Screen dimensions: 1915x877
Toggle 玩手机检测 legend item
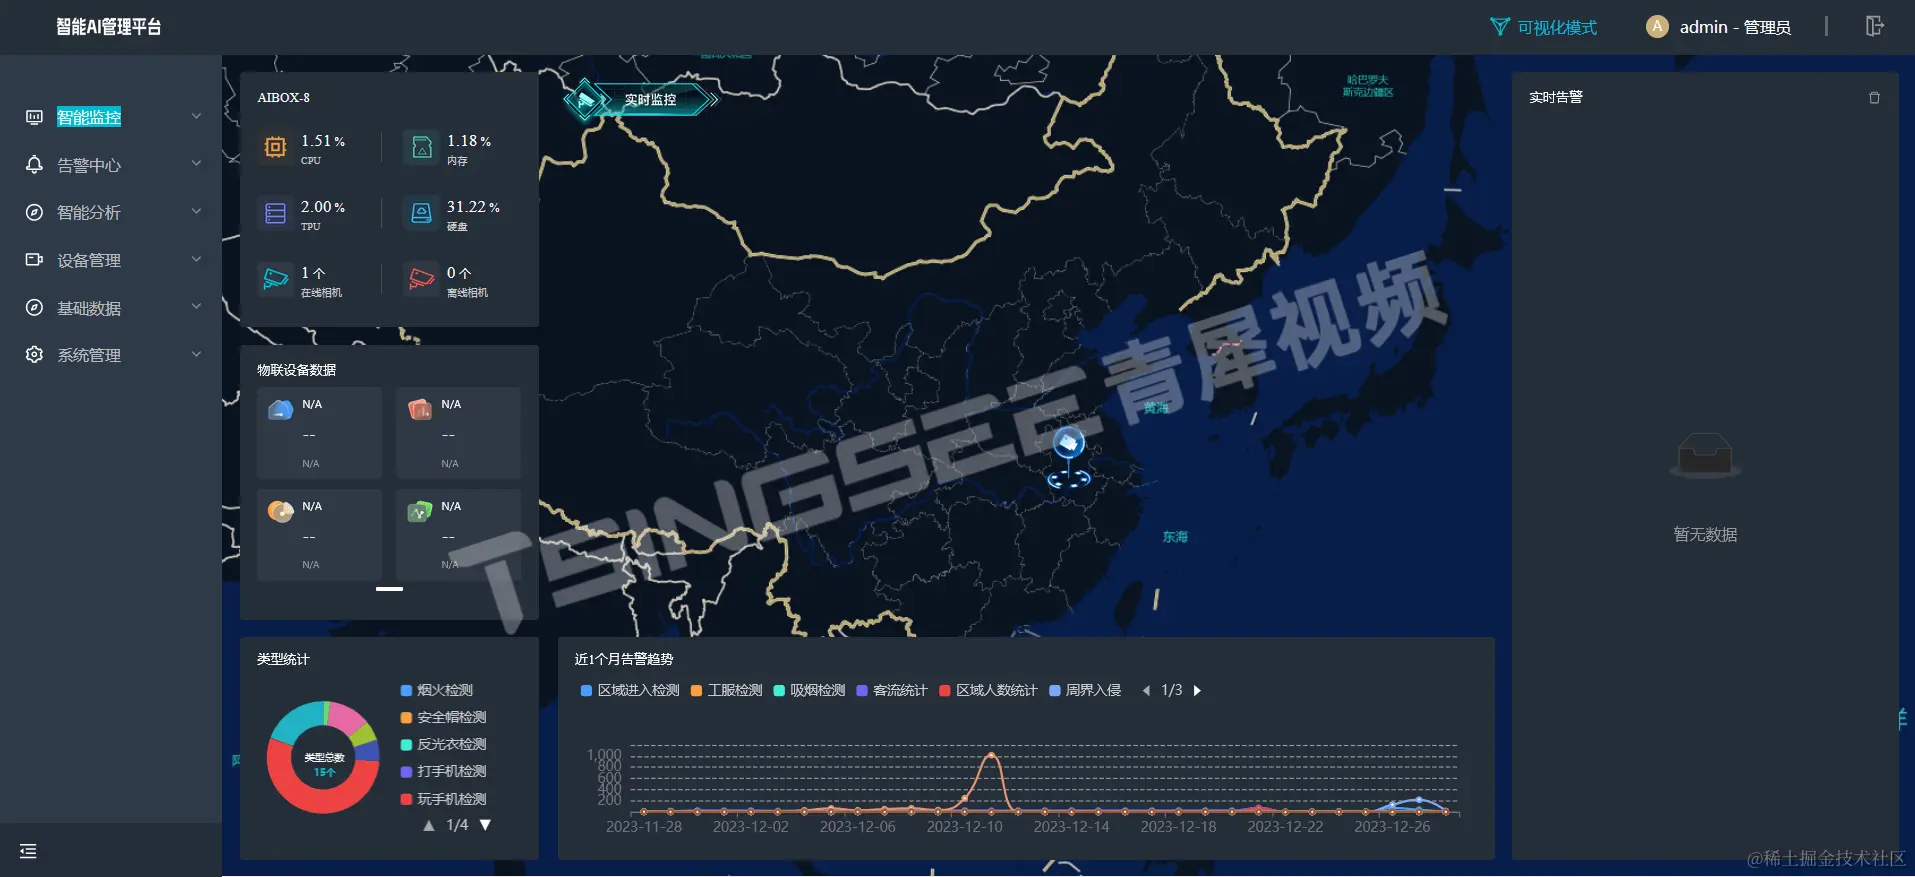click(443, 799)
